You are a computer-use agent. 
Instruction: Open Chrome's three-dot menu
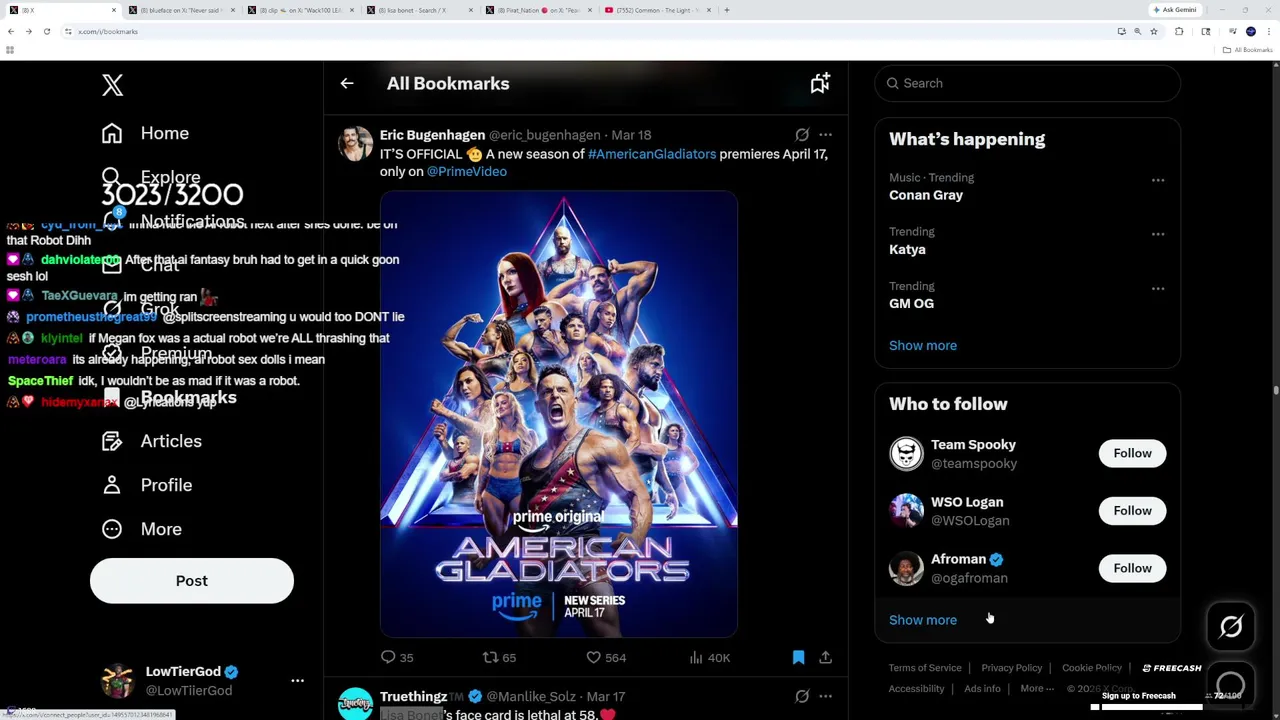click(1268, 31)
